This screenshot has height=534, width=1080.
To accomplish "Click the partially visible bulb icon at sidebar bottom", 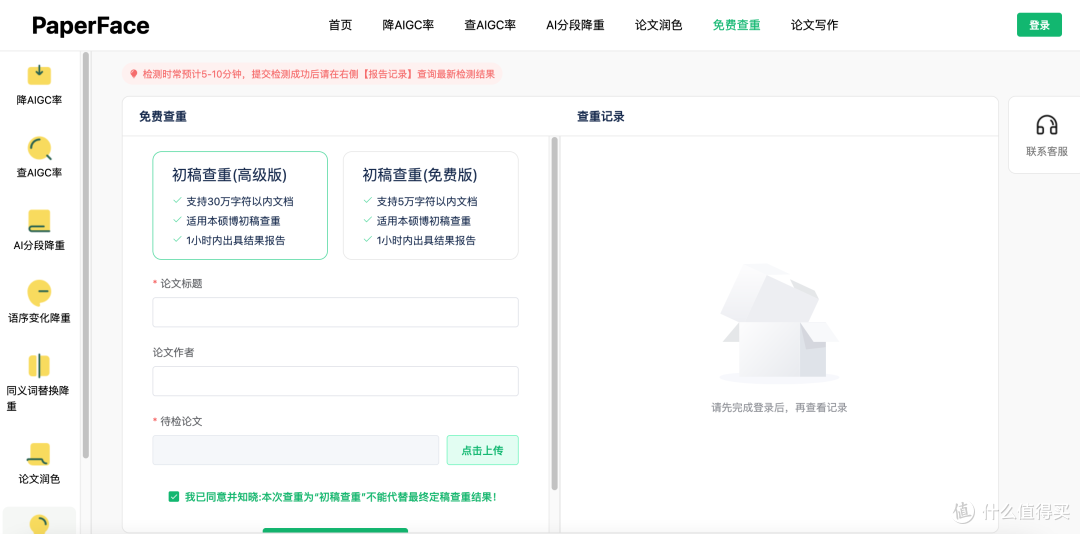I will point(39,524).
